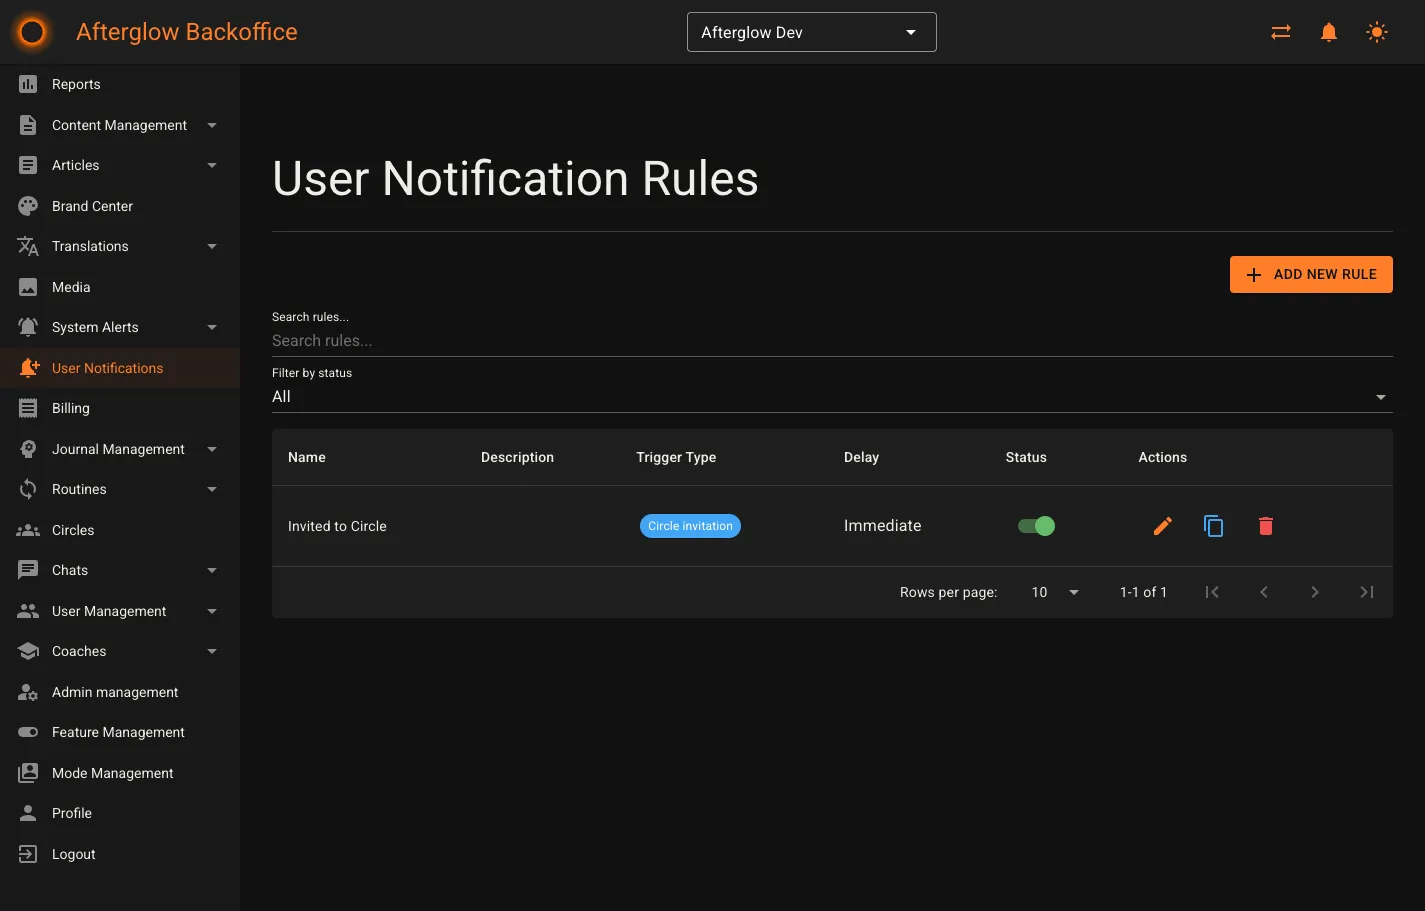This screenshot has height=911, width=1425.
Task: Open the Reports section
Action: tap(75, 84)
